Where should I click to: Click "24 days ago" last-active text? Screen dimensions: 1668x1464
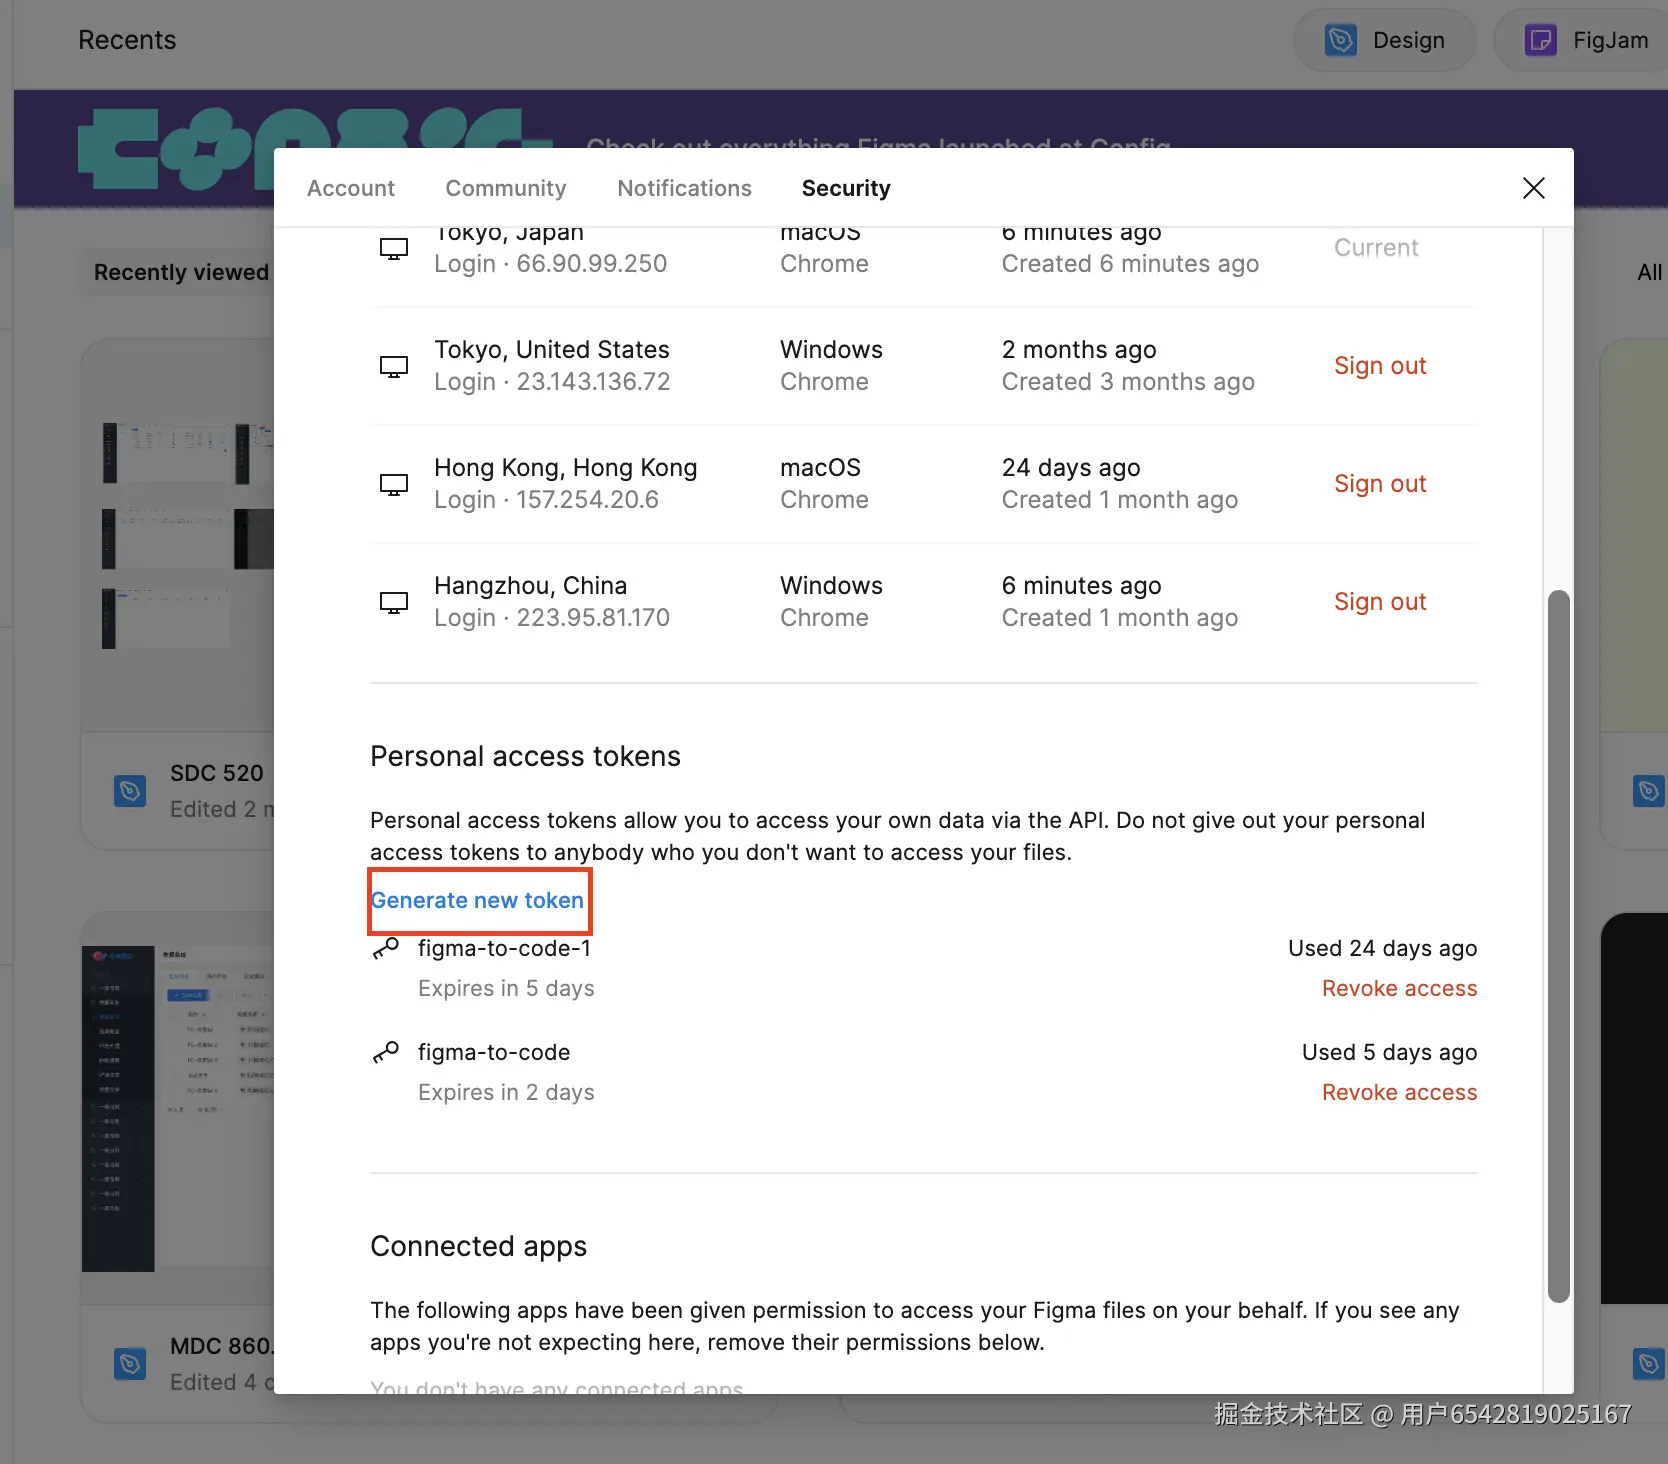[1071, 468]
